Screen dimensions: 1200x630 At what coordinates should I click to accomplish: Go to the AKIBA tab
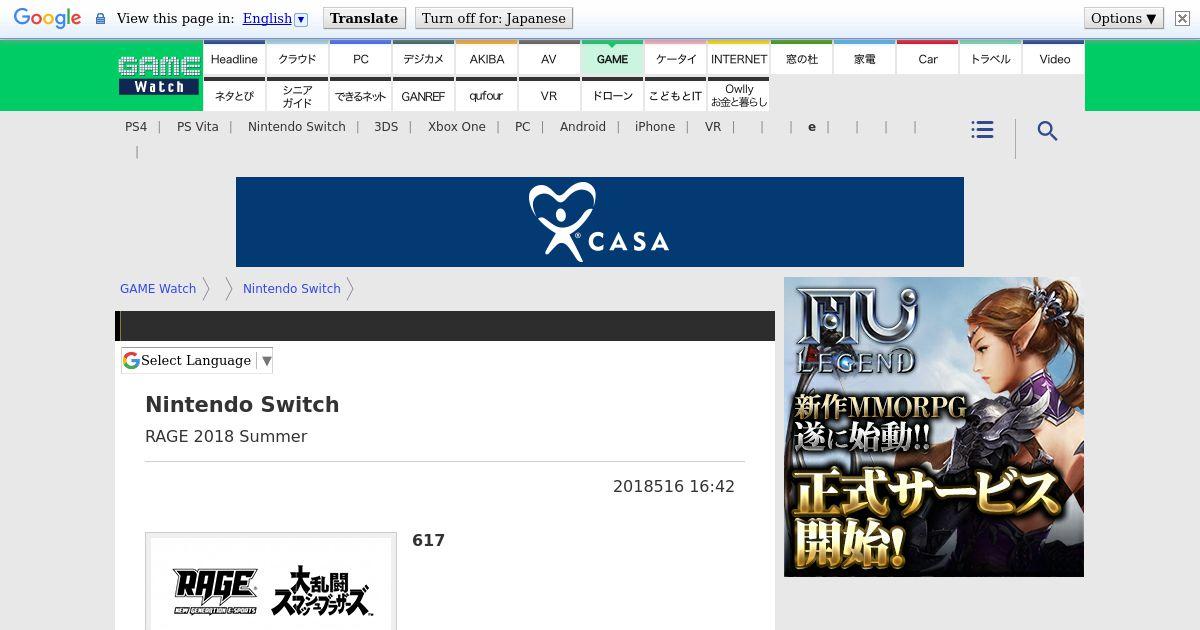pyautogui.click(x=487, y=59)
